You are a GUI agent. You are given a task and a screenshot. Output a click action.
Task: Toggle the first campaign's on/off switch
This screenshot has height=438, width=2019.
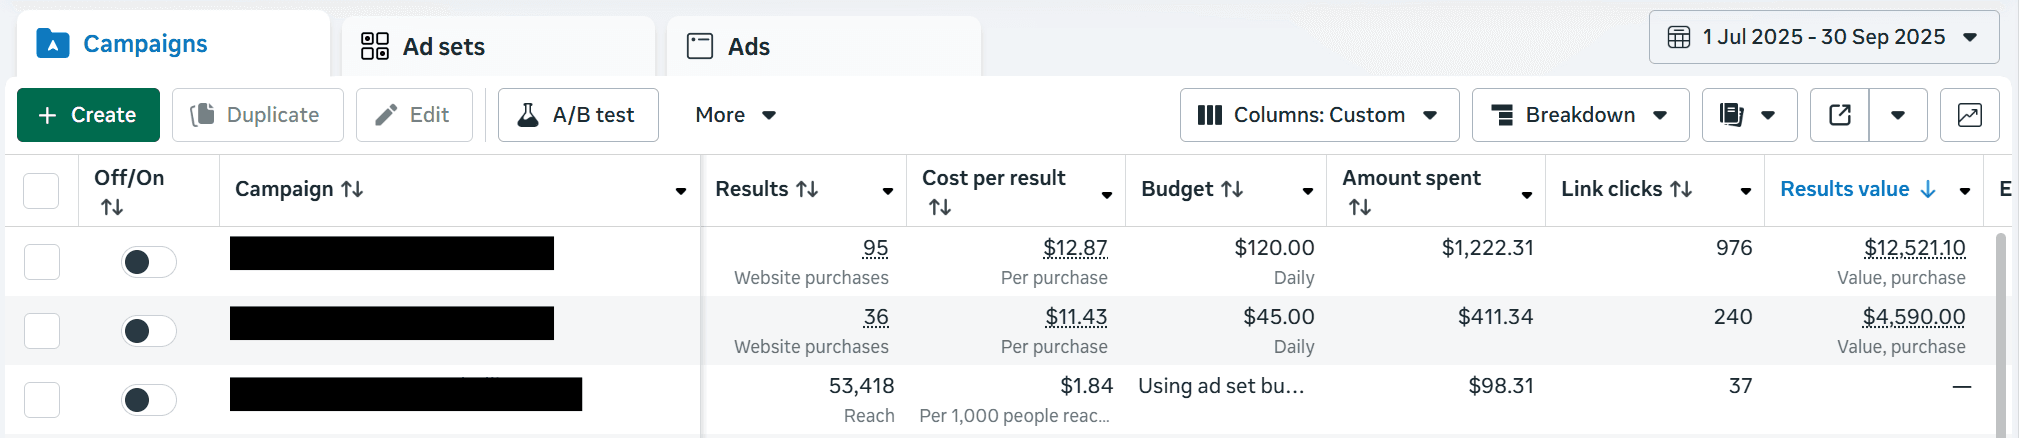(148, 262)
